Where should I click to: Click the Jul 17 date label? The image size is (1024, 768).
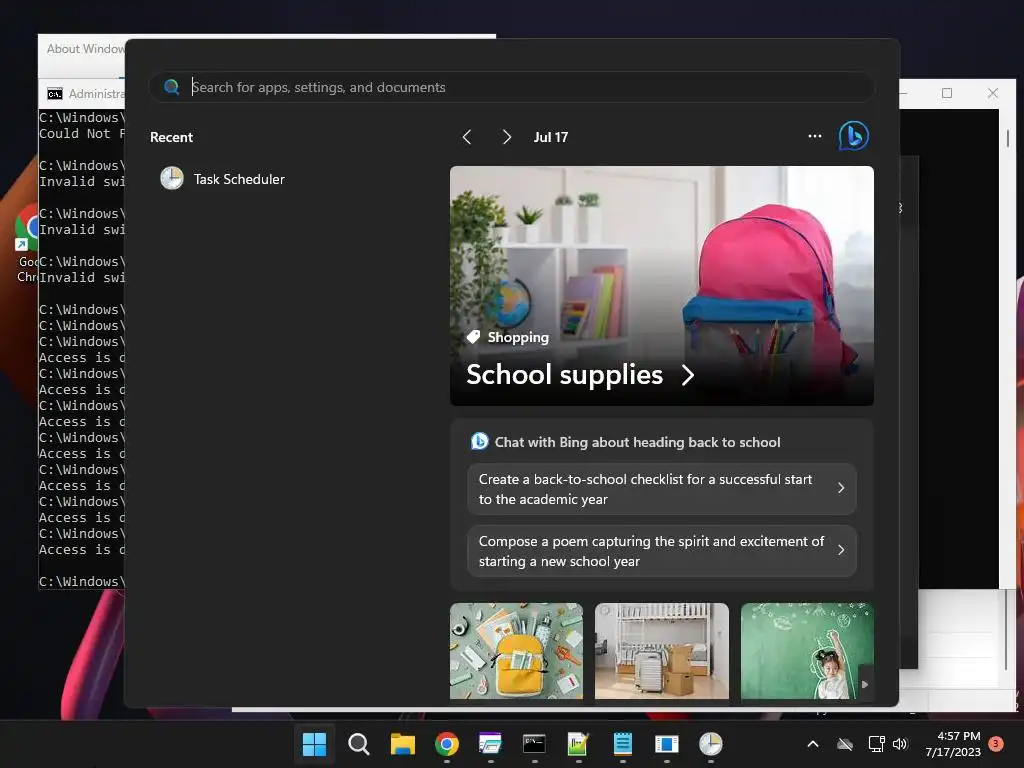click(x=551, y=137)
